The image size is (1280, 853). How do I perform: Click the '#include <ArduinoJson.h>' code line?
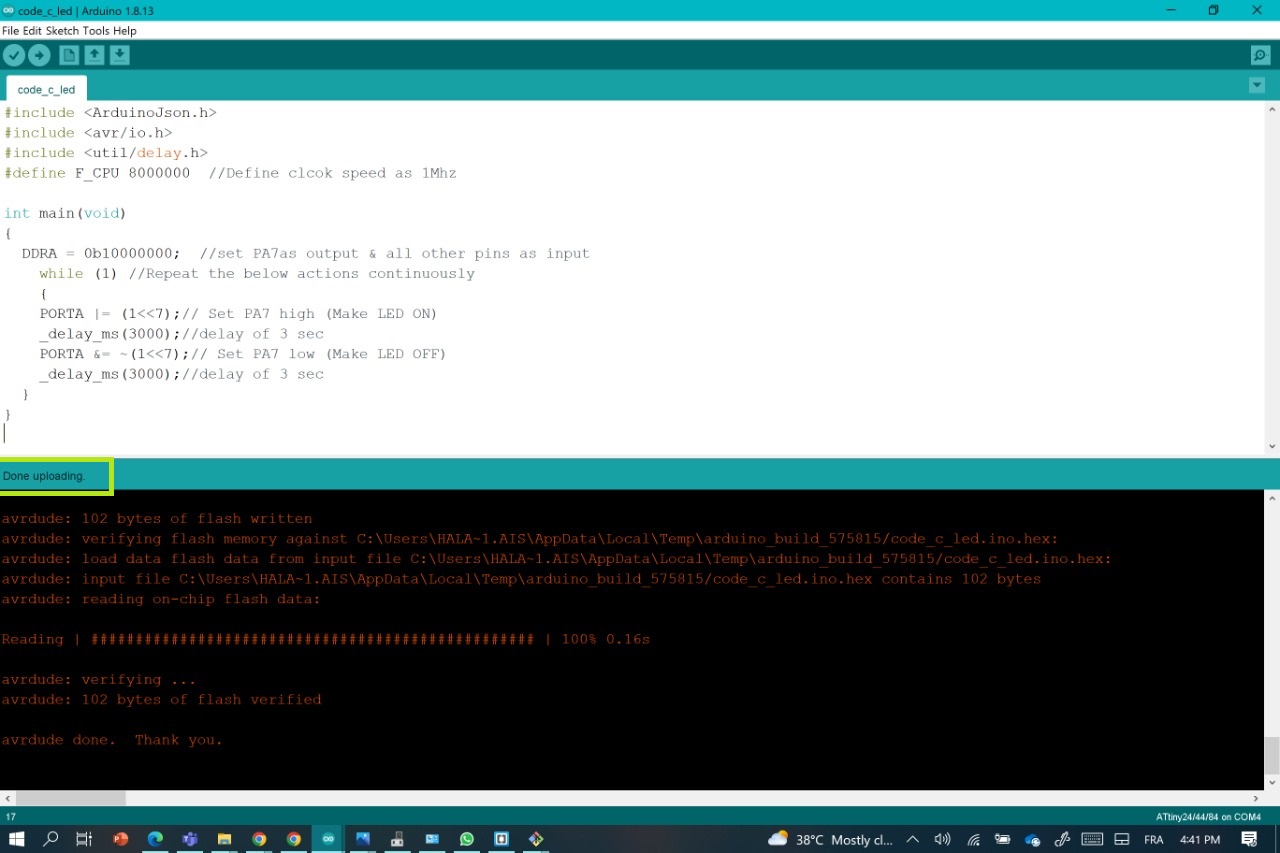point(110,113)
